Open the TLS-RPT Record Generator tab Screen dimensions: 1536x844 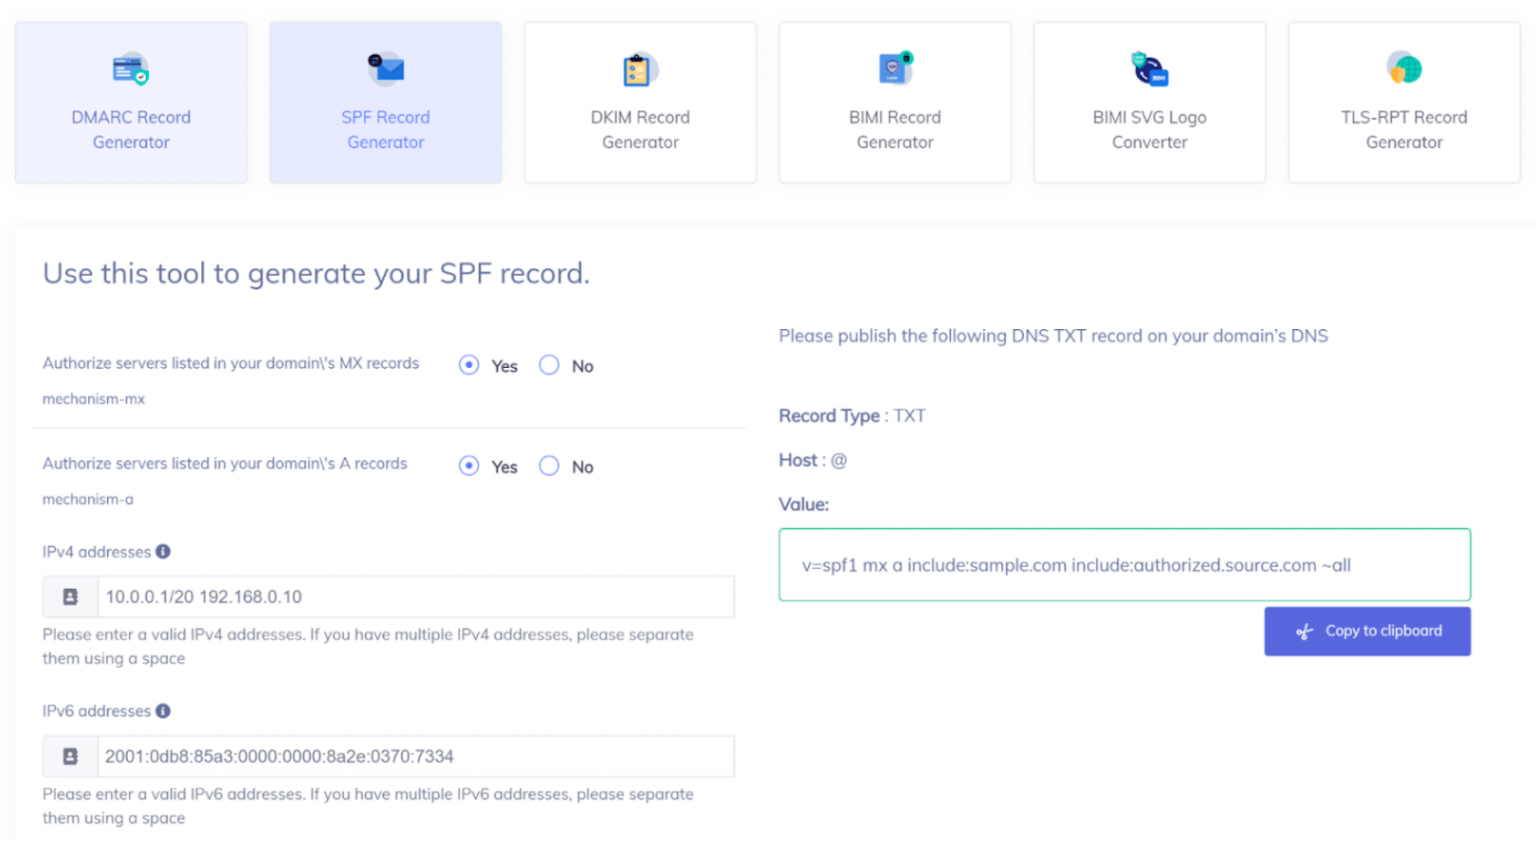(x=1403, y=102)
